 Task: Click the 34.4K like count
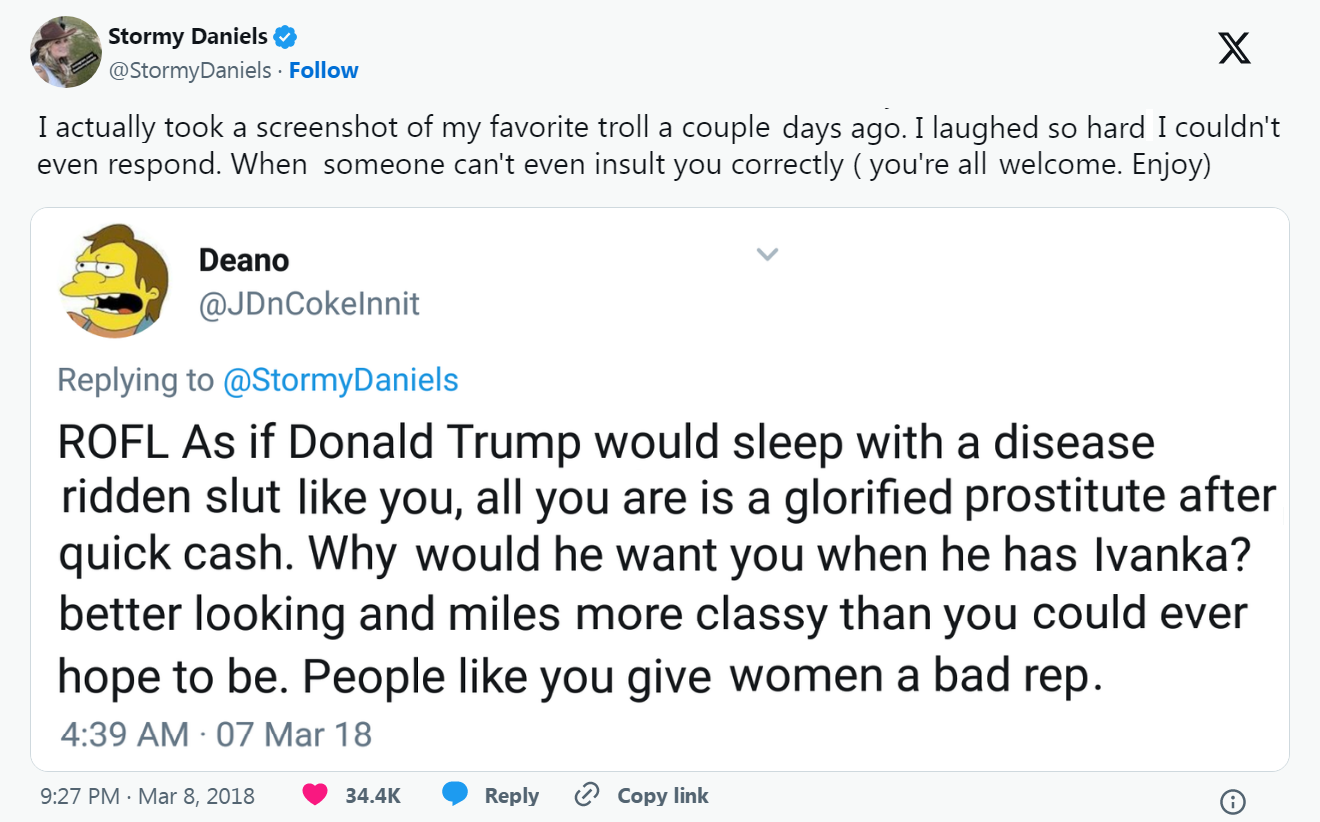pyautogui.click(x=372, y=796)
